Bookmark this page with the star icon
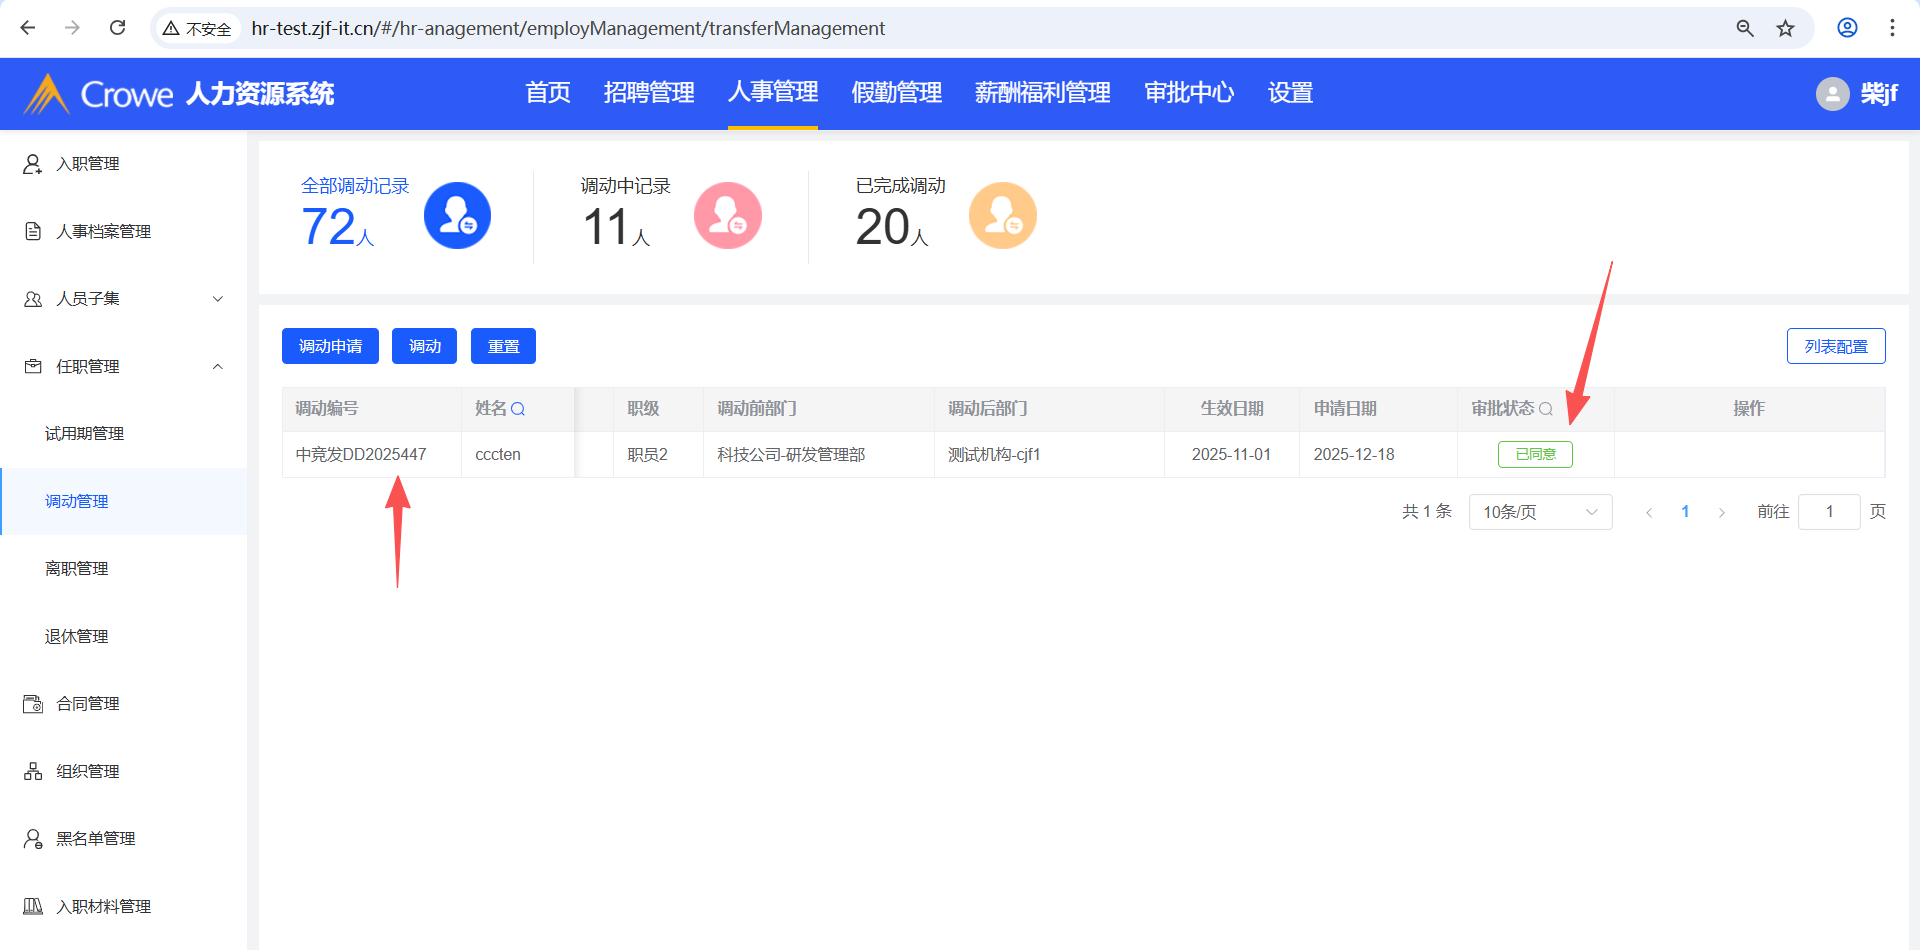Screen dimensions: 1920x950 click(x=1786, y=28)
